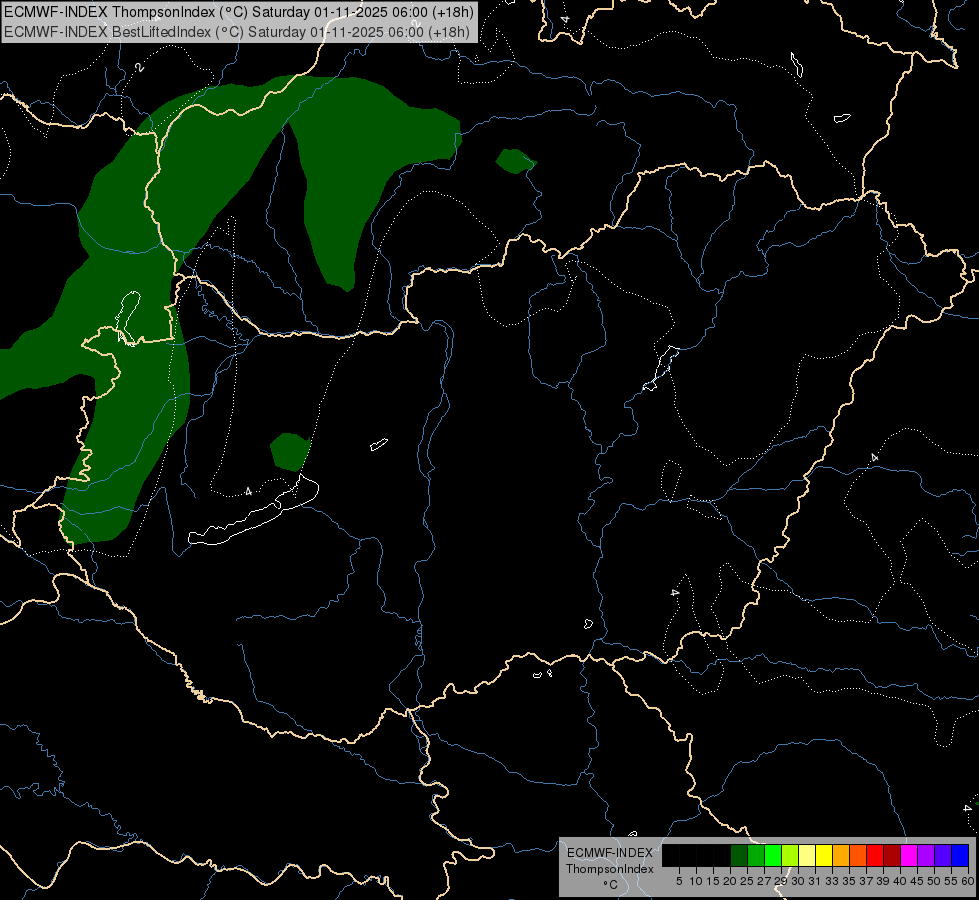Click the medium green 25–27 legend swatch

click(756, 855)
